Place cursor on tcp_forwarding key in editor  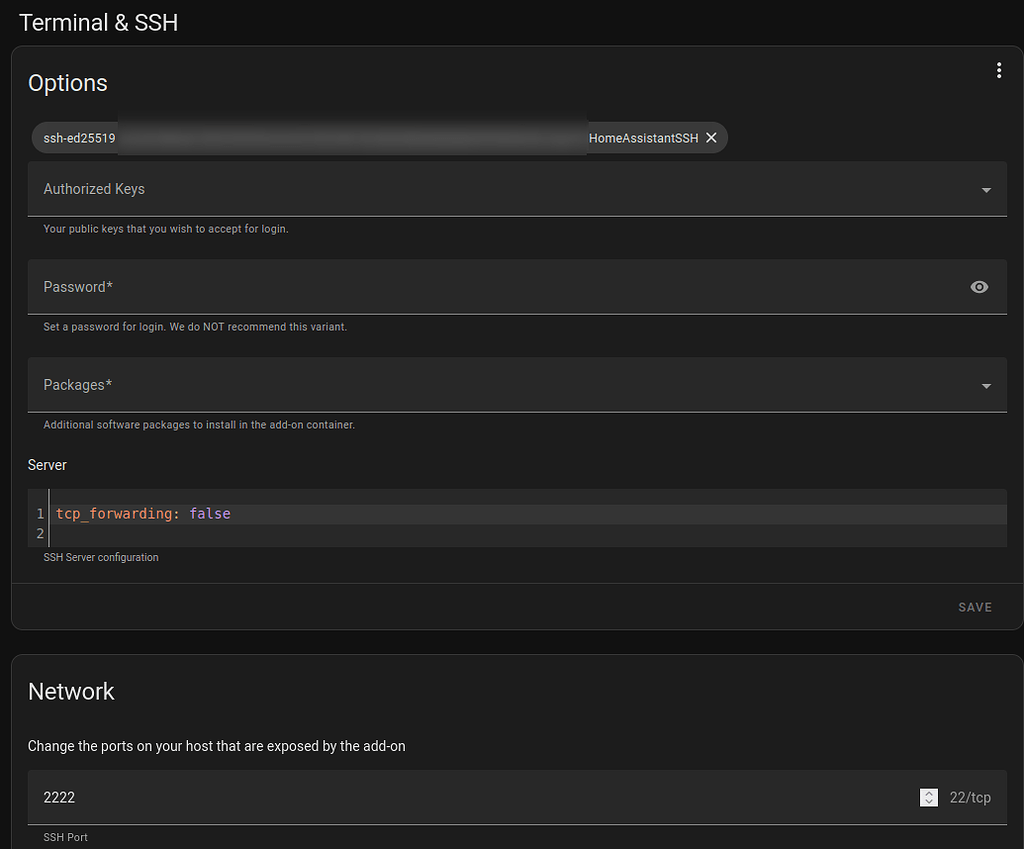(x=114, y=514)
